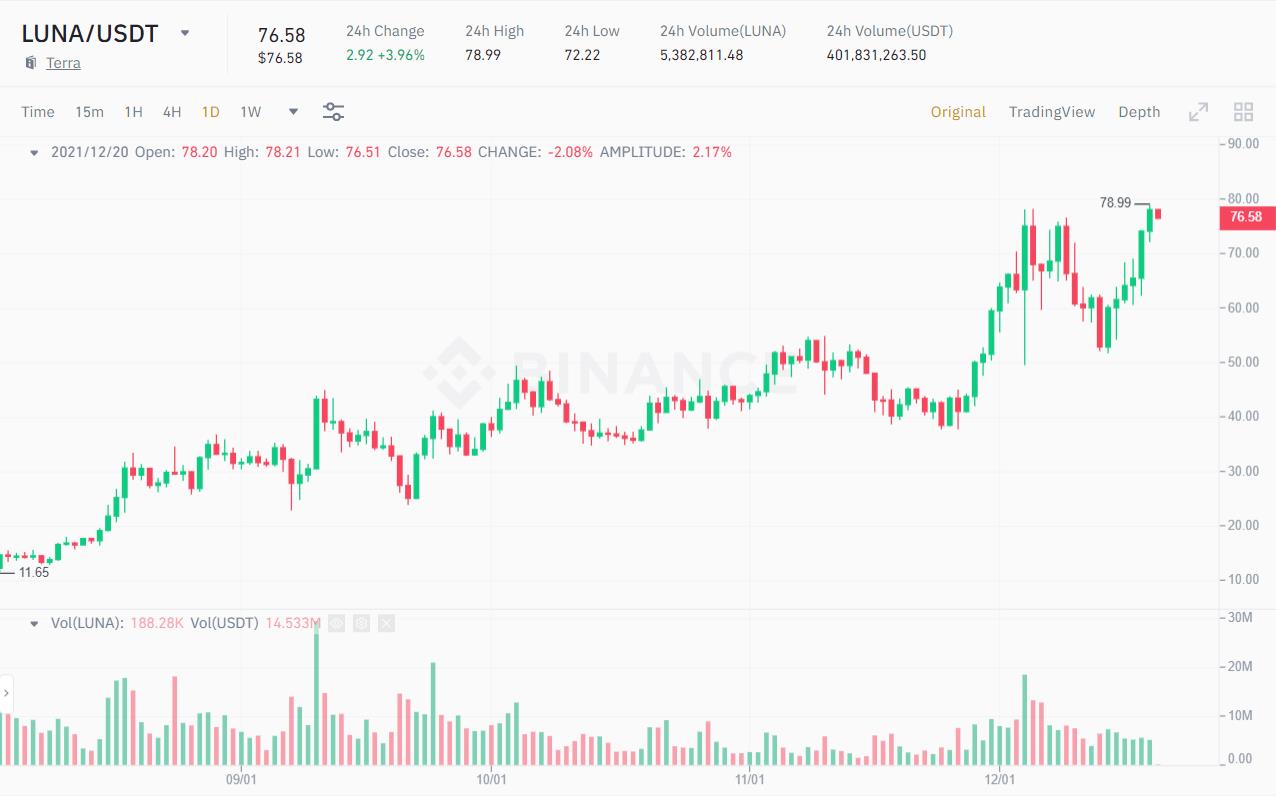Switch to the 4H interval

tap(172, 112)
